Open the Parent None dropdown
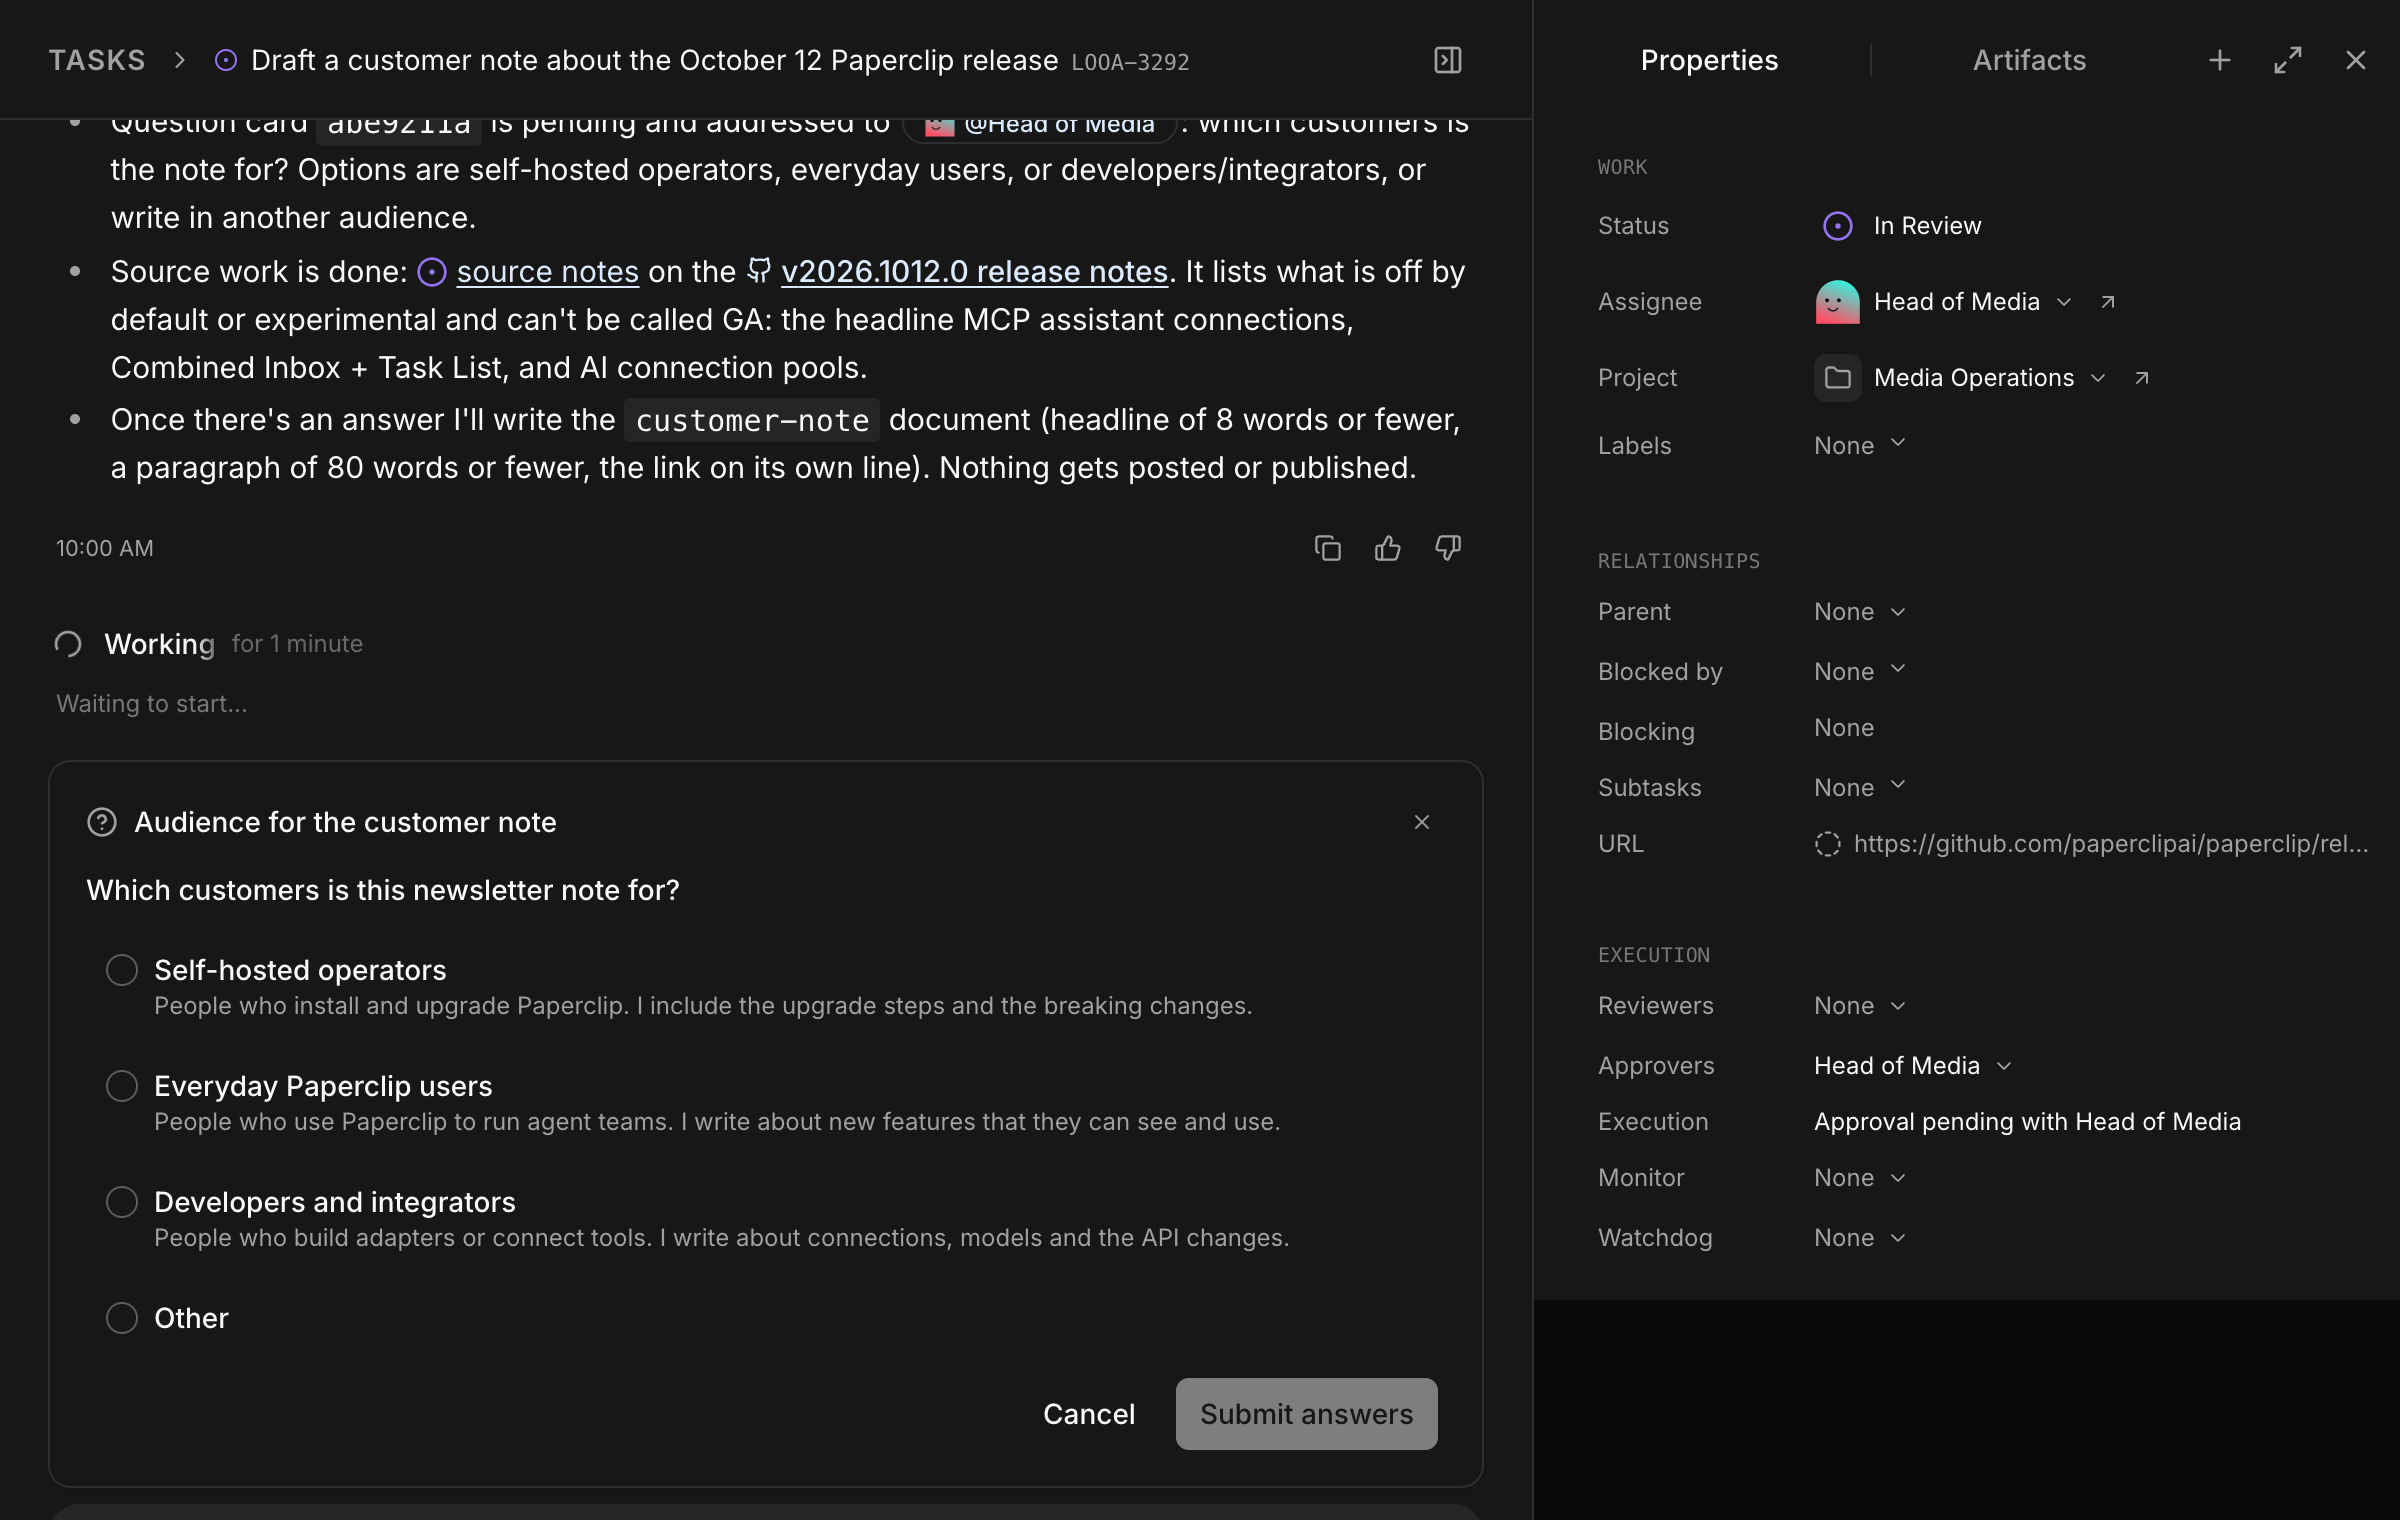This screenshot has width=2400, height=1520. click(1860, 612)
